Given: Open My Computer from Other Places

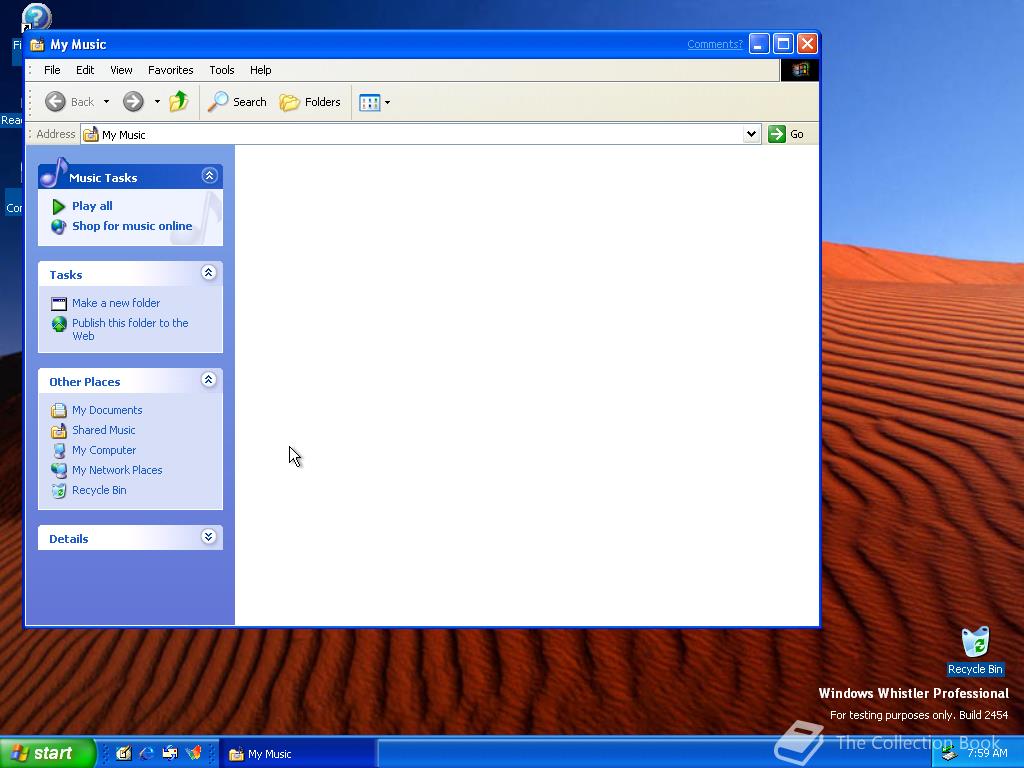Looking at the screenshot, I should coord(104,450).
